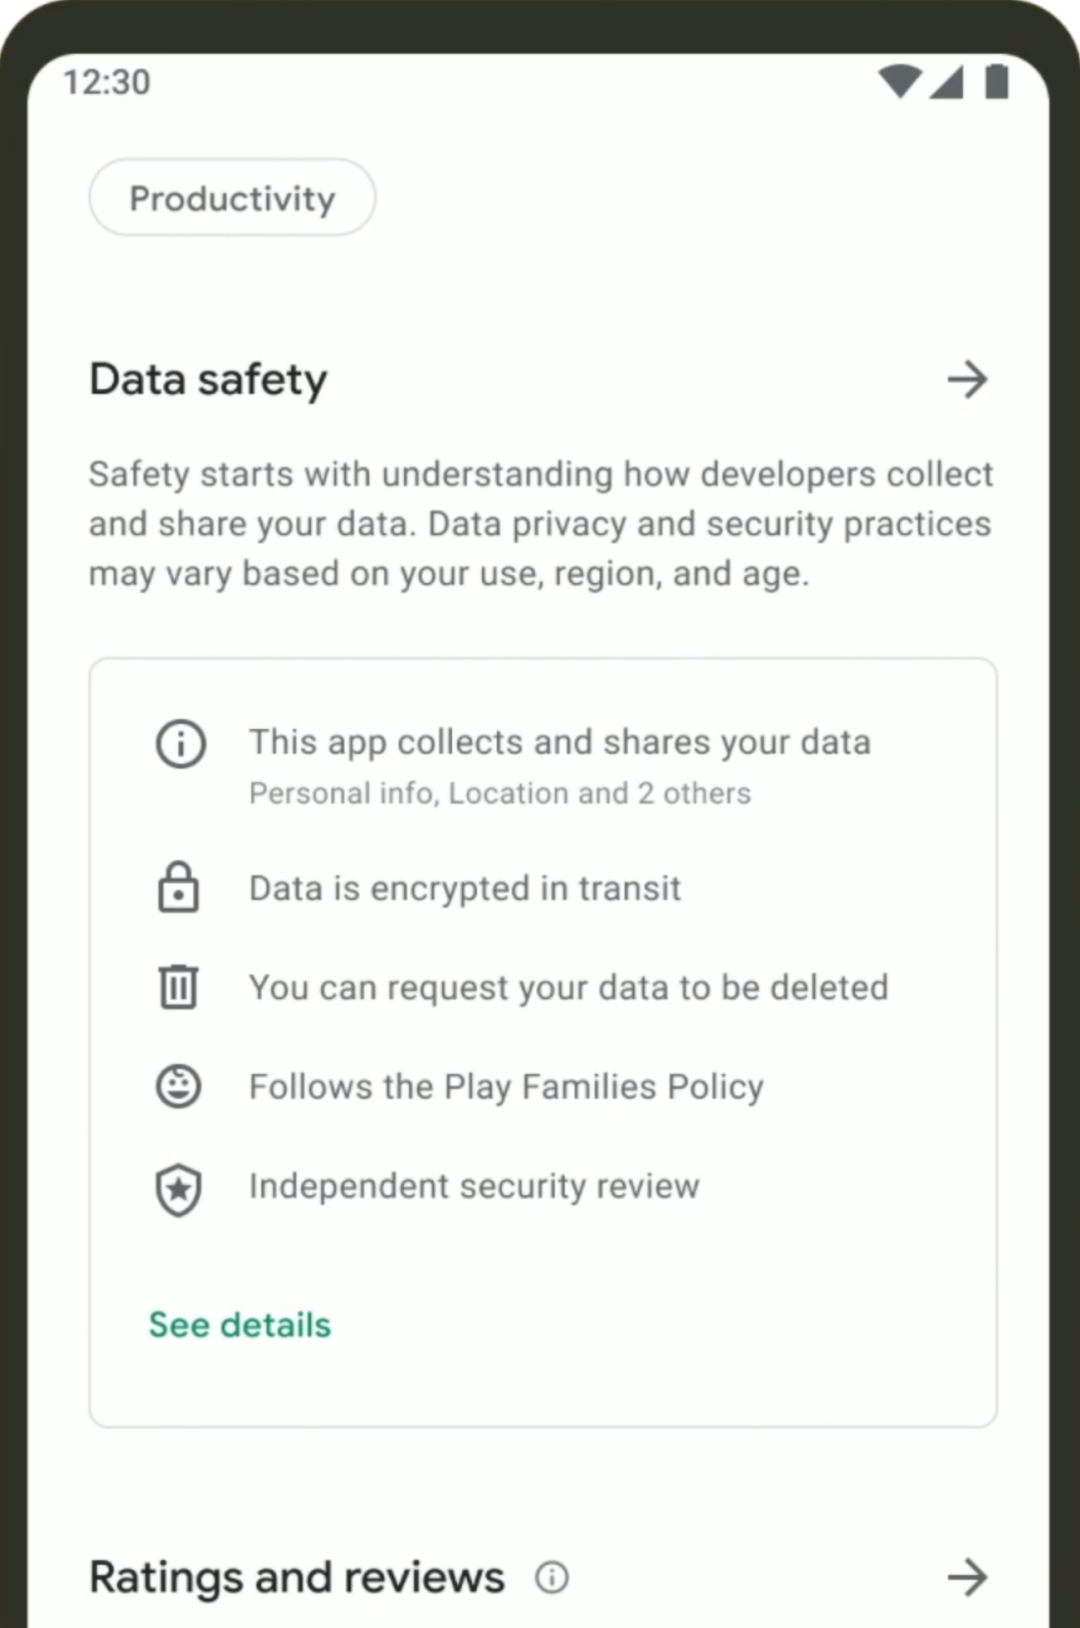
Task: Tap the smiley face Families Policy icon
Action: pyautogui.click(x=179, y=1086)
